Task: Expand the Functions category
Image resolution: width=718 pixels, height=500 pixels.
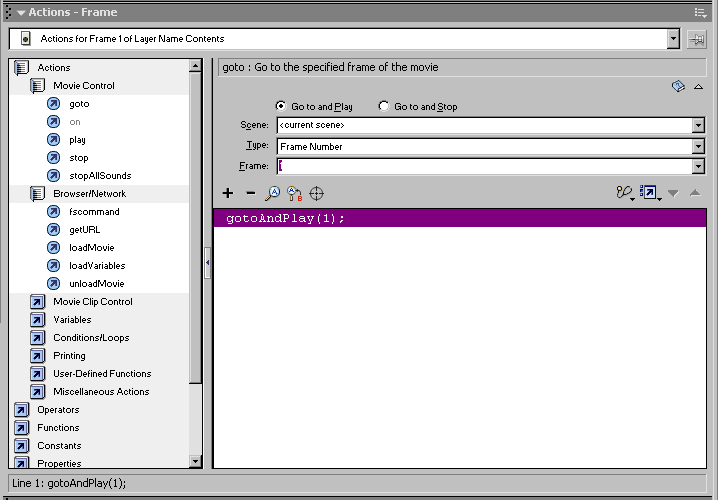Action: [x=21, y=428]
